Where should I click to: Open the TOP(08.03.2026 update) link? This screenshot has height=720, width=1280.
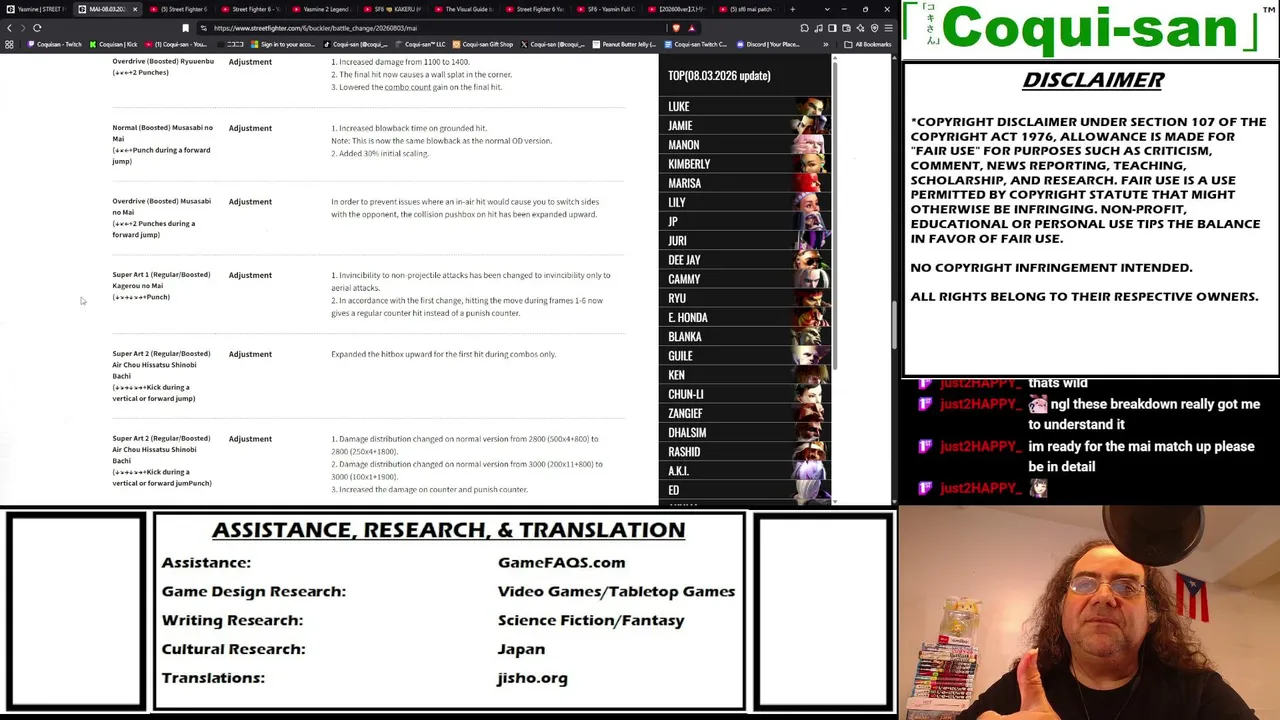point(719,76)
